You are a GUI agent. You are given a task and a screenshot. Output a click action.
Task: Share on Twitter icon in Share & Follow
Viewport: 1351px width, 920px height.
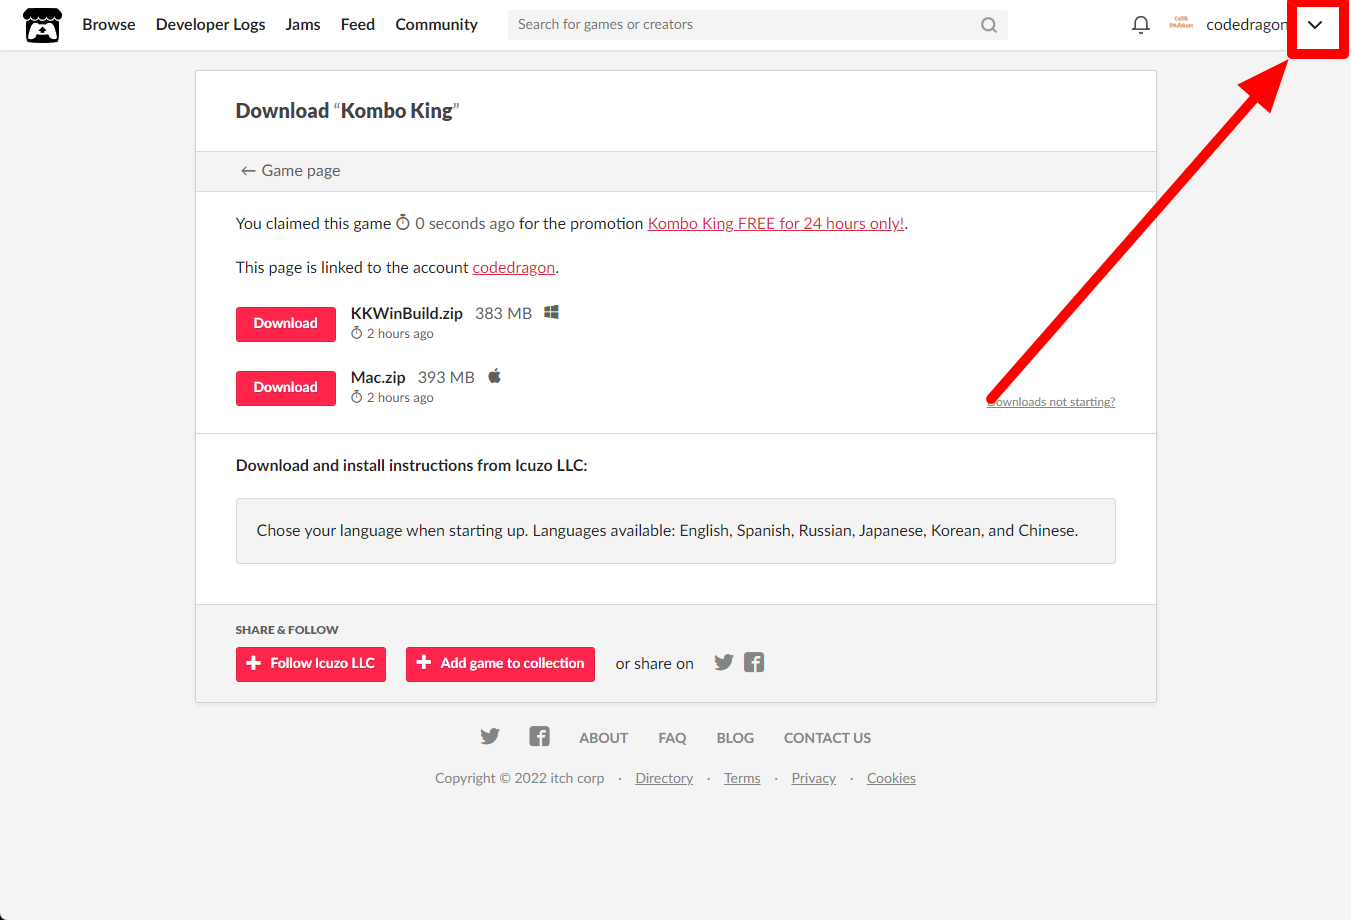pos(724,662)
